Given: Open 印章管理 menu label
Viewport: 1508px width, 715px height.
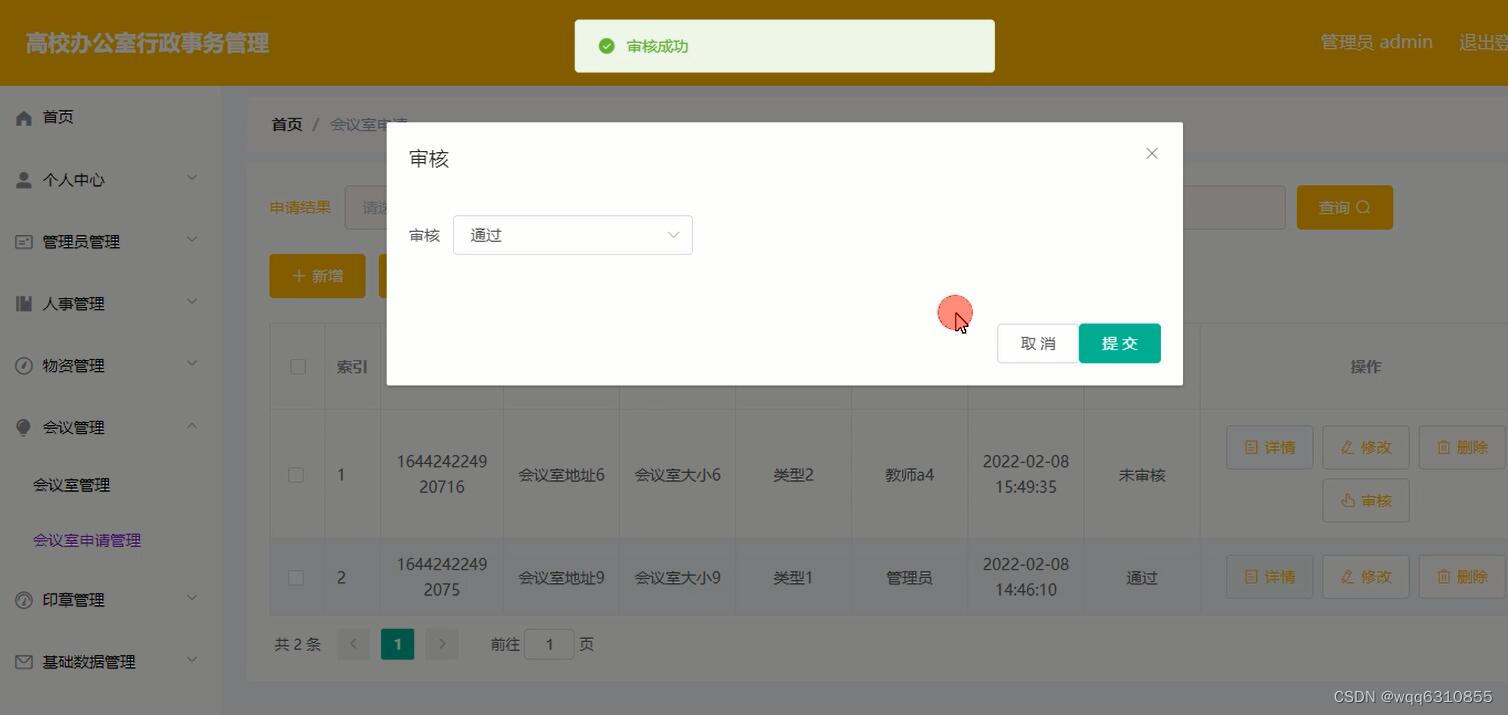Looking at the screenshot, I should coord(73,600).
